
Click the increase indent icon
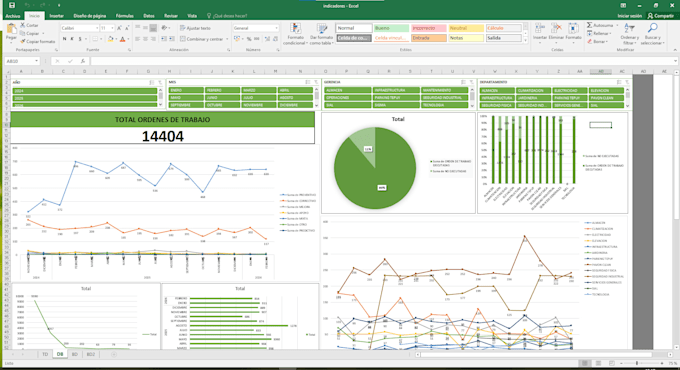tap(172, 39)
